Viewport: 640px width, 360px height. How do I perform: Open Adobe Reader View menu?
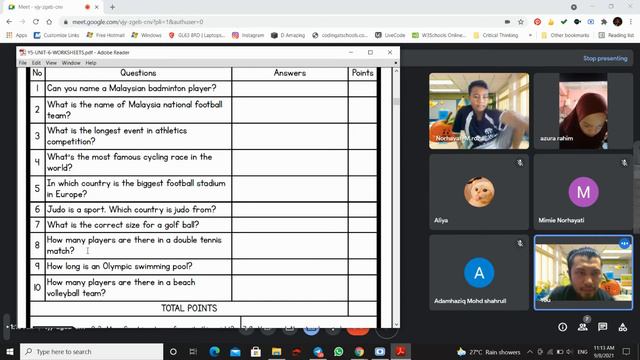51,63
